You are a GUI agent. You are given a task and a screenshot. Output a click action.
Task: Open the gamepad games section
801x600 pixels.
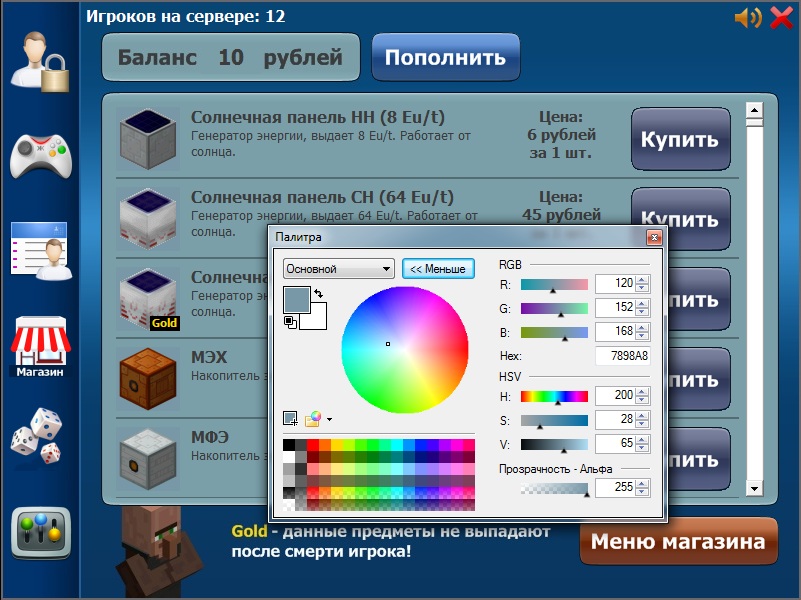pyautogui.click(x=41, y=156)
